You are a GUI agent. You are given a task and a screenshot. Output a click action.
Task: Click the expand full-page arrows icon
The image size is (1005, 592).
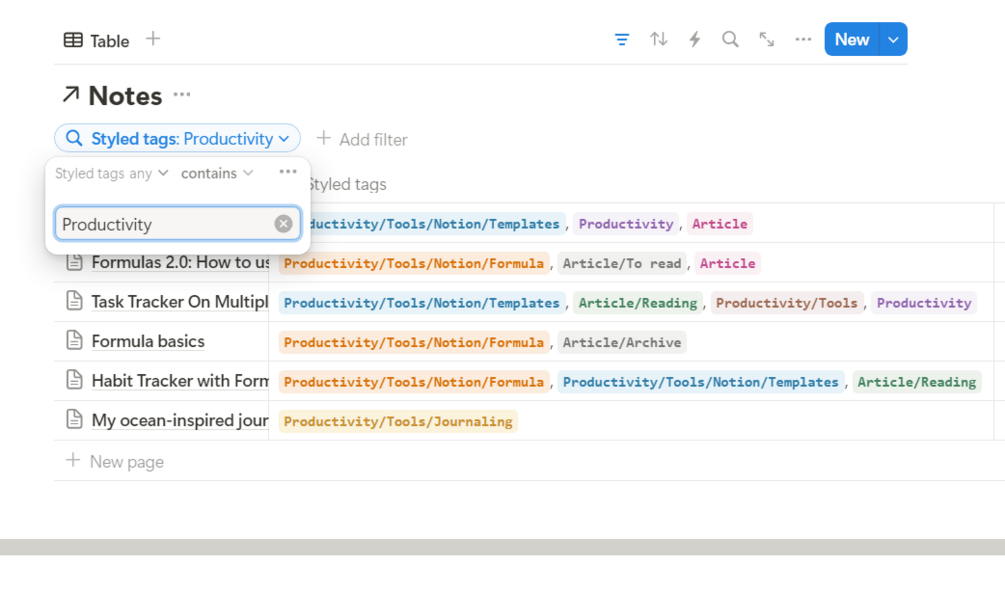click(766, 40)
